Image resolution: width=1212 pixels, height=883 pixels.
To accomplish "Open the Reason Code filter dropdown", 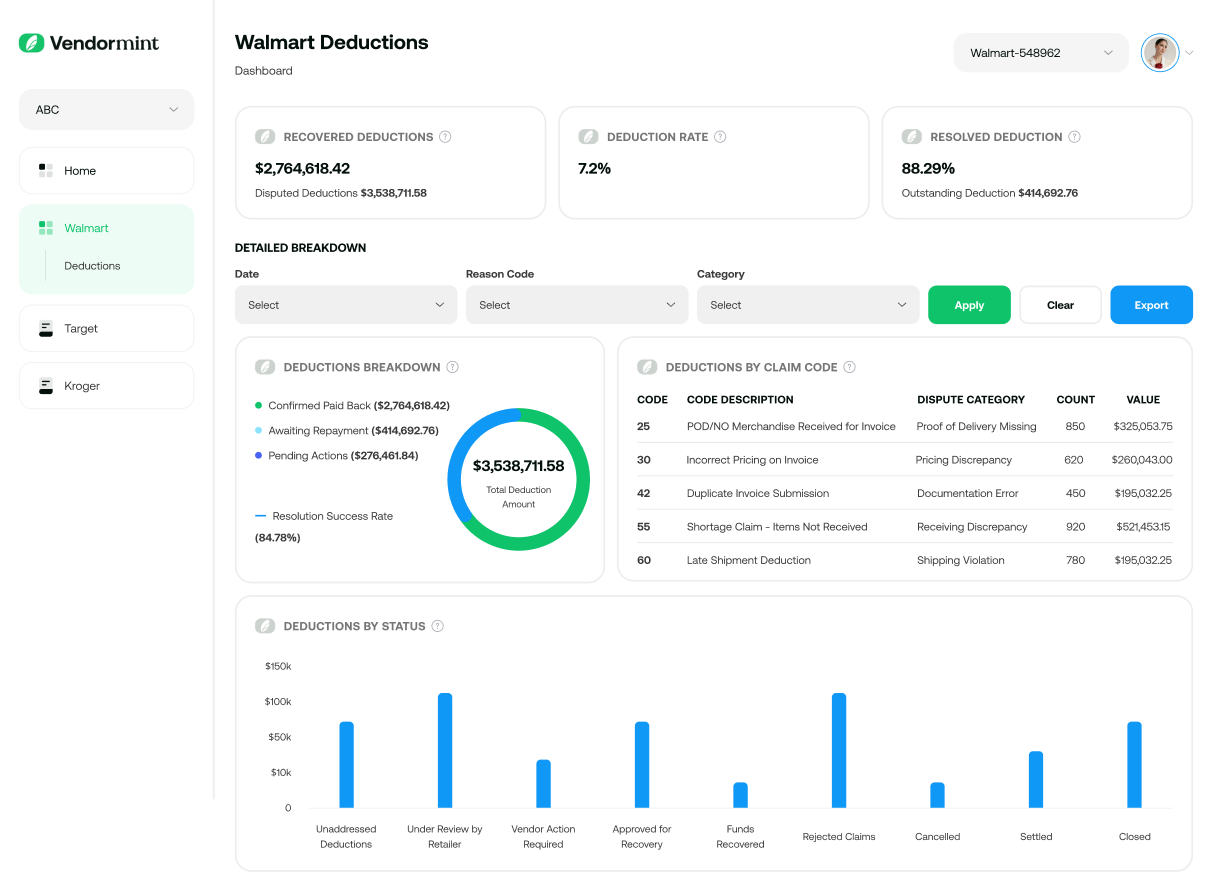I will point(577,305).
